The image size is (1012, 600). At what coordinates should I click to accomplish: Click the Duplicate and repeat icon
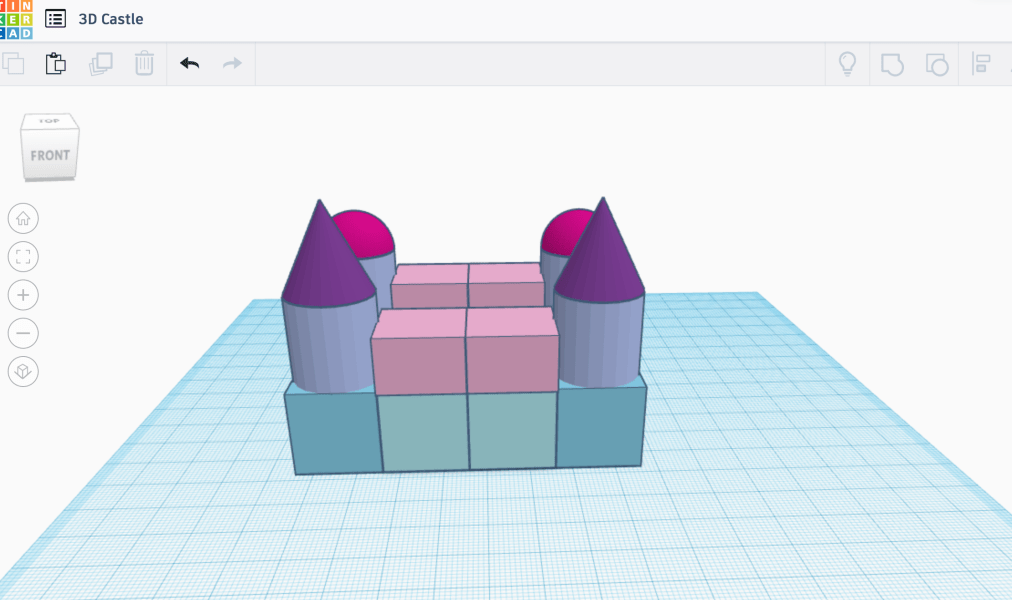(100, 64)
